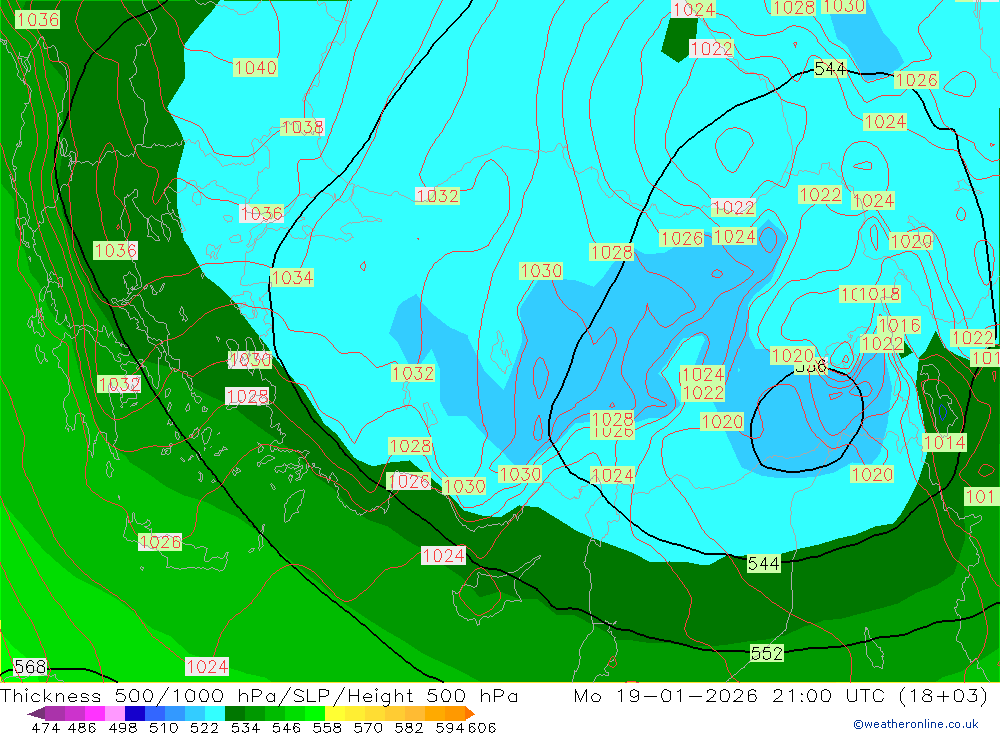Select the 1018 isobar label

pos(879,294)
